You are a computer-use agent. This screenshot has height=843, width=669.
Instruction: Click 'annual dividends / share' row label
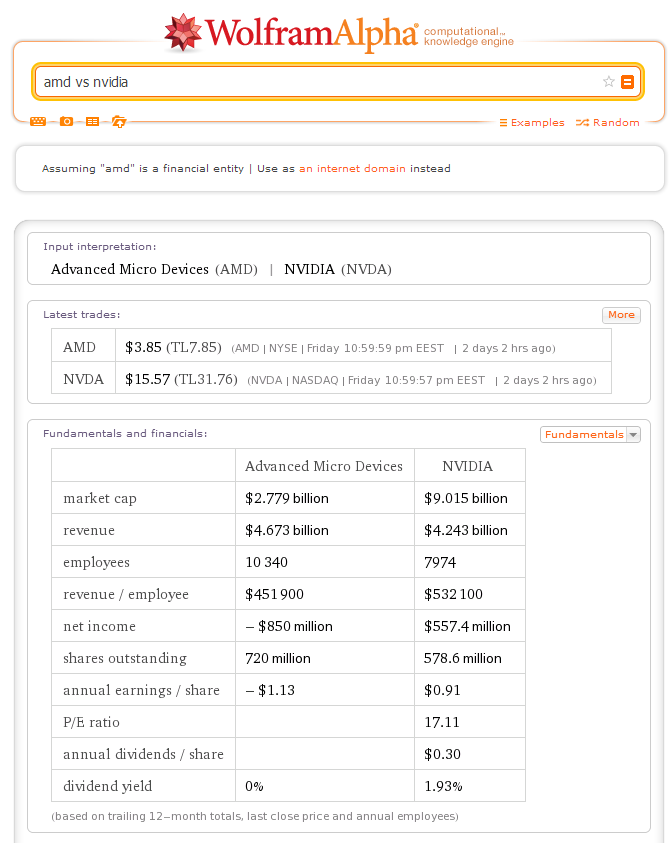pyautogui.click(x=143, y=754)
